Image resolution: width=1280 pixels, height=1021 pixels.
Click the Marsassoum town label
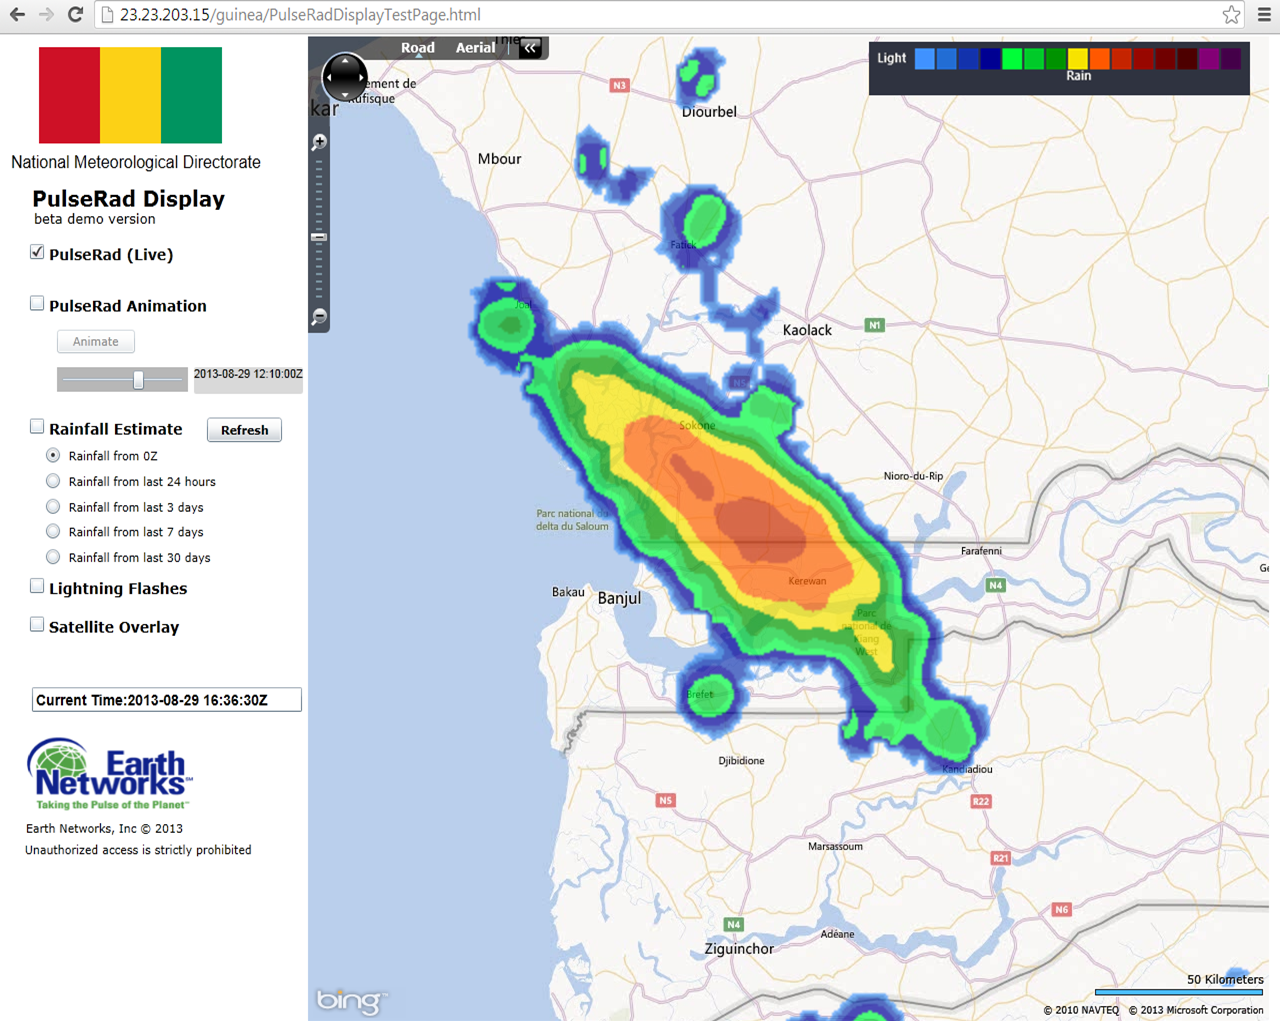click(835, 846)
